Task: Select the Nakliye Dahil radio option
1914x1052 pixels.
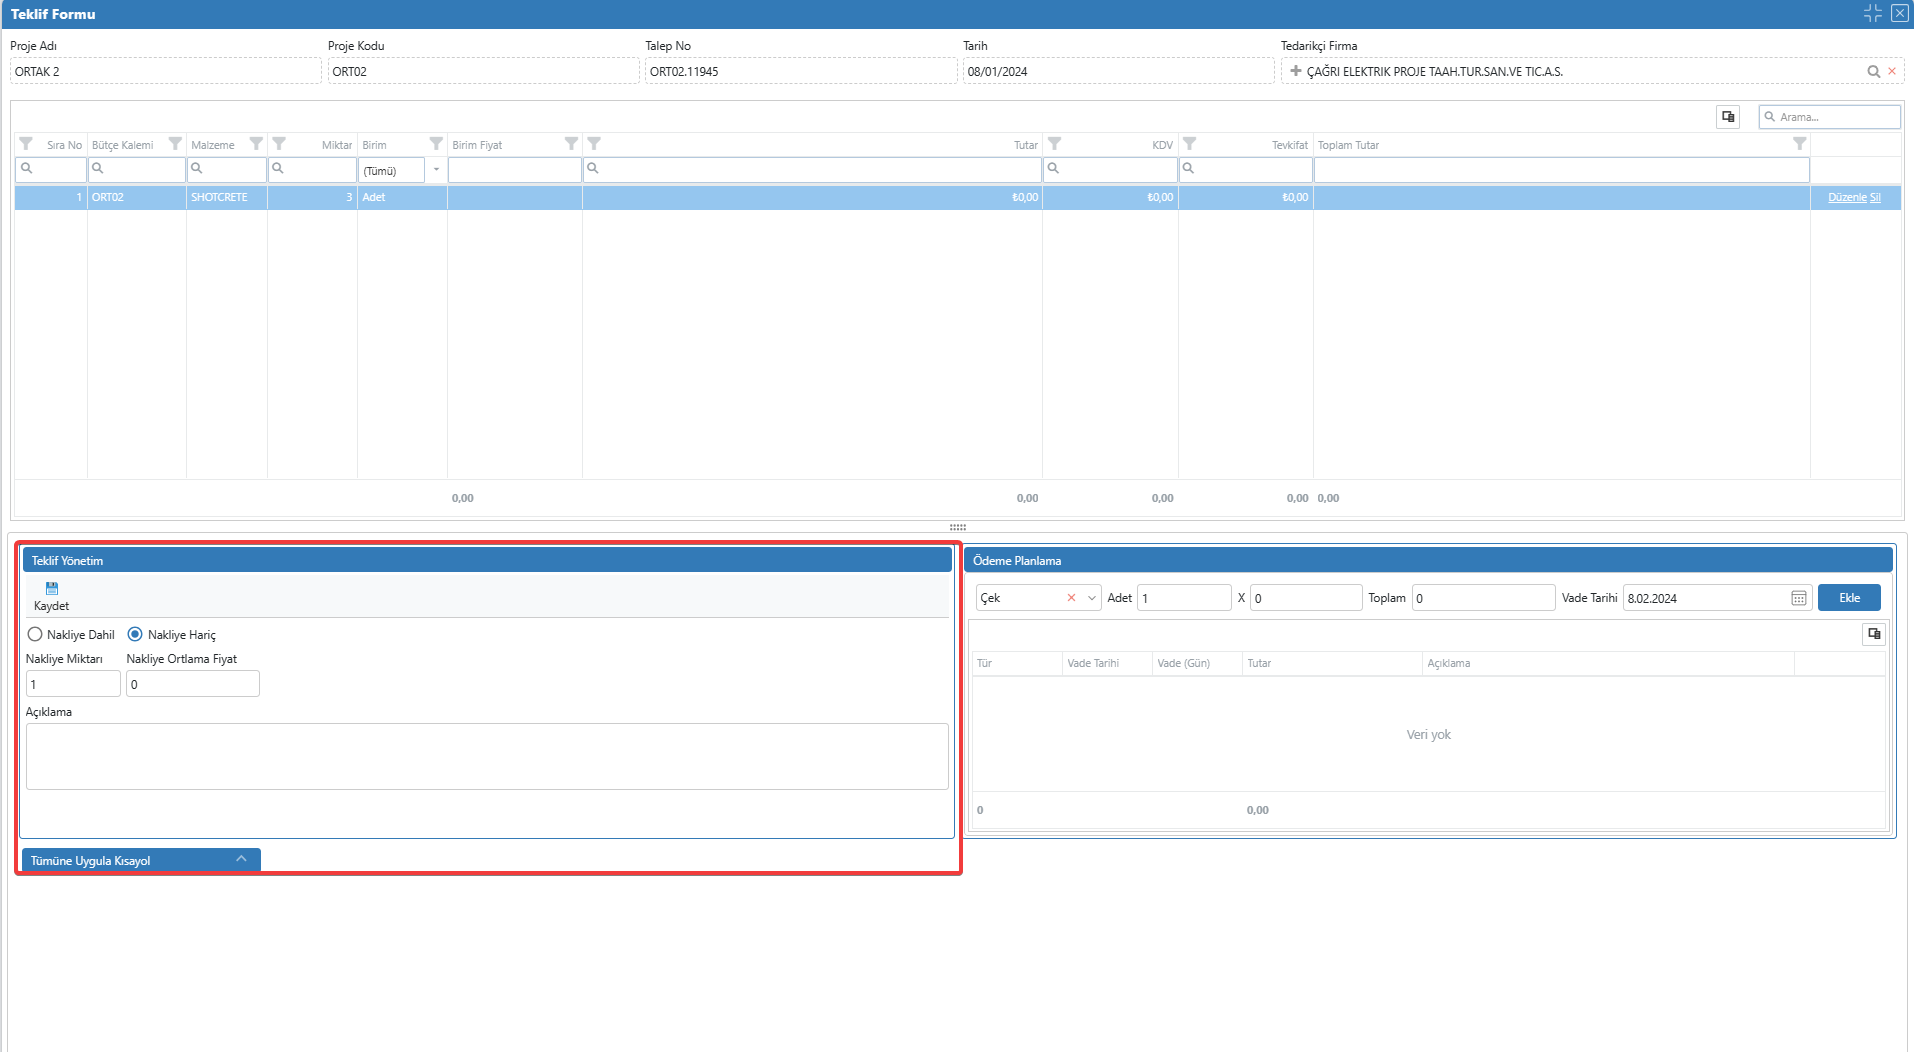Action: (x=35, y=635)
